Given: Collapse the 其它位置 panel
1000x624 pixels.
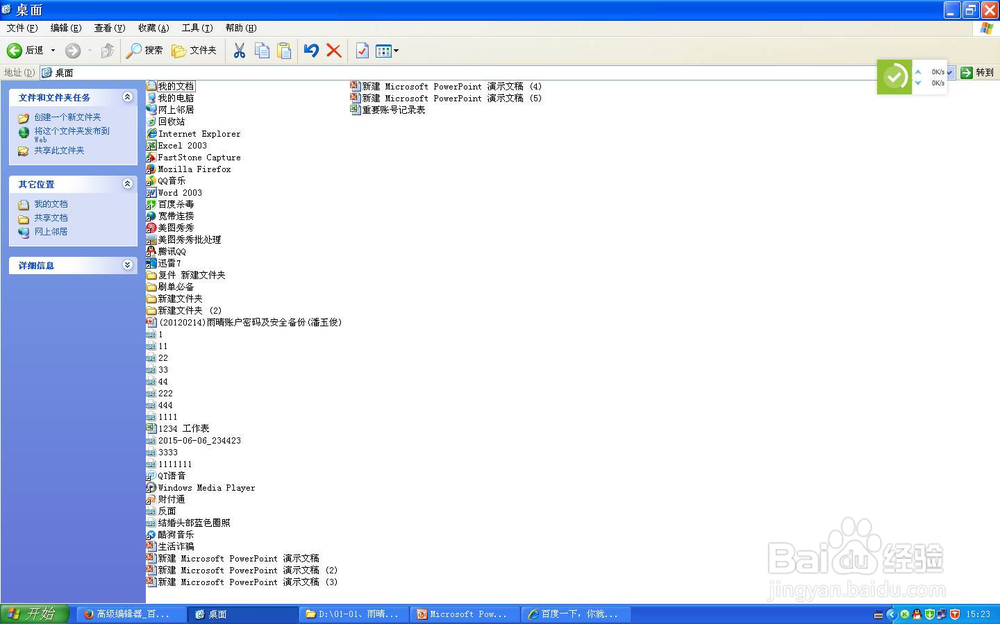Looking at the screenshot, I should [x=127, y=184].
